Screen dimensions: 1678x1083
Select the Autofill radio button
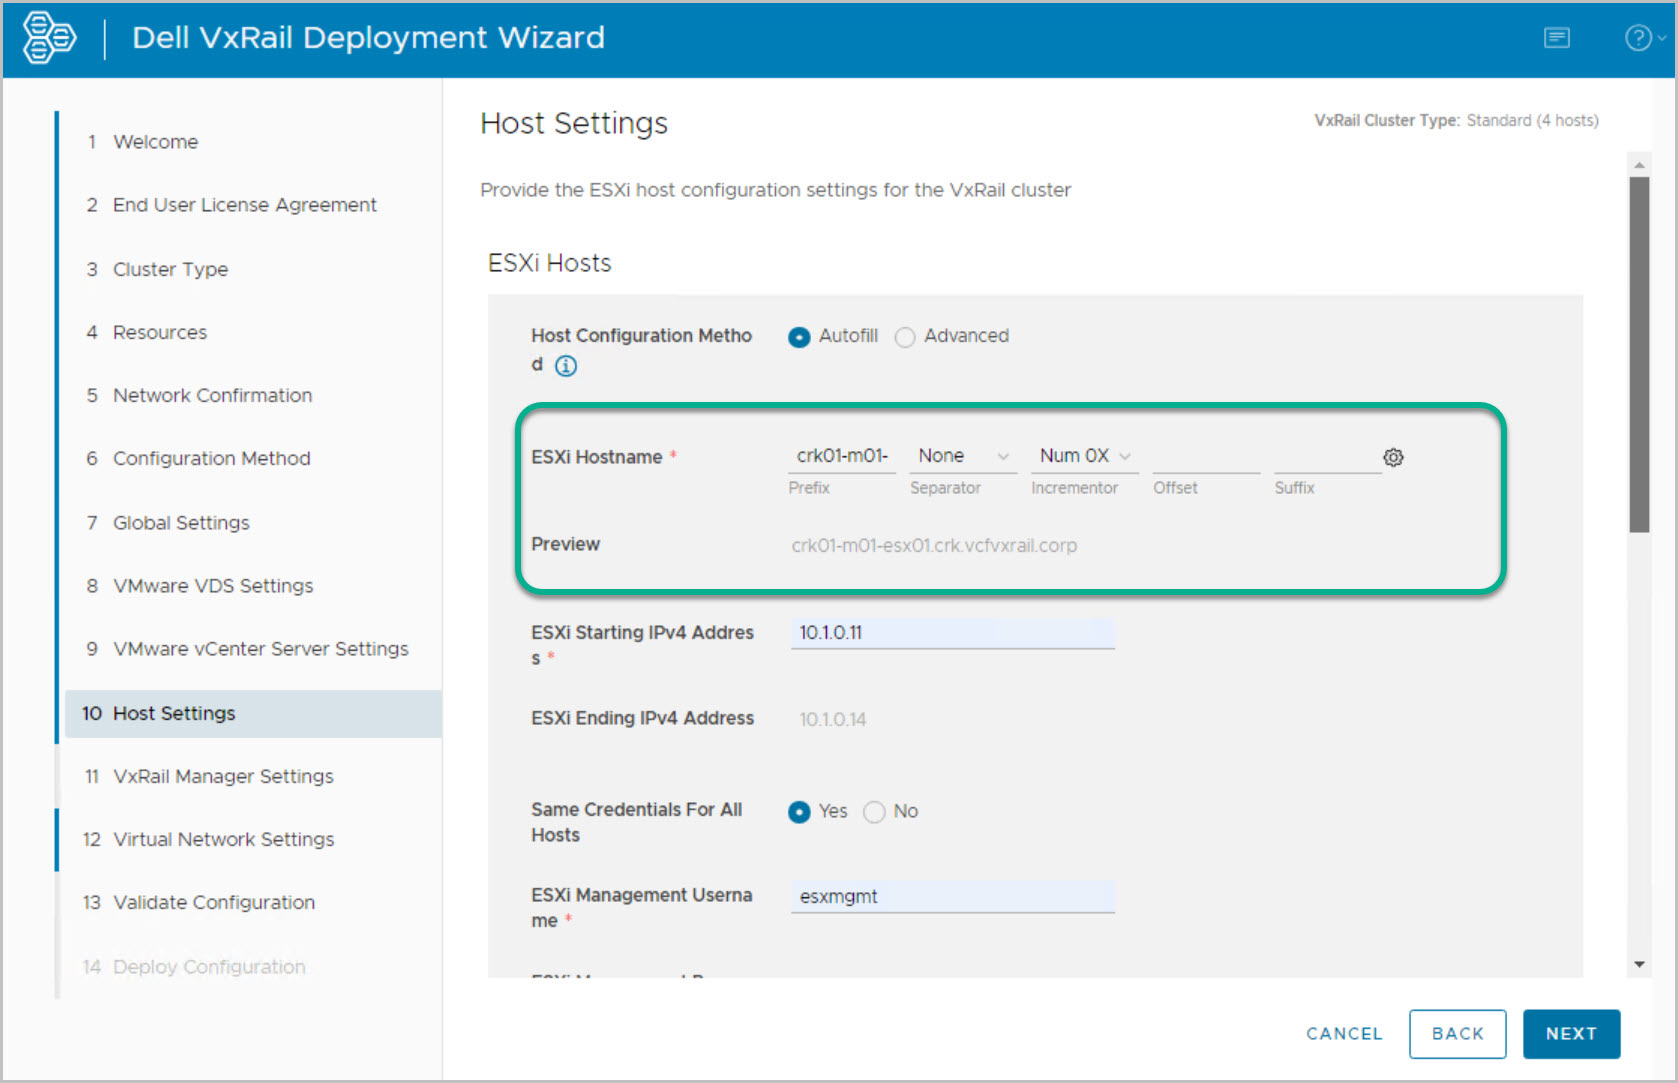point(799,337)
